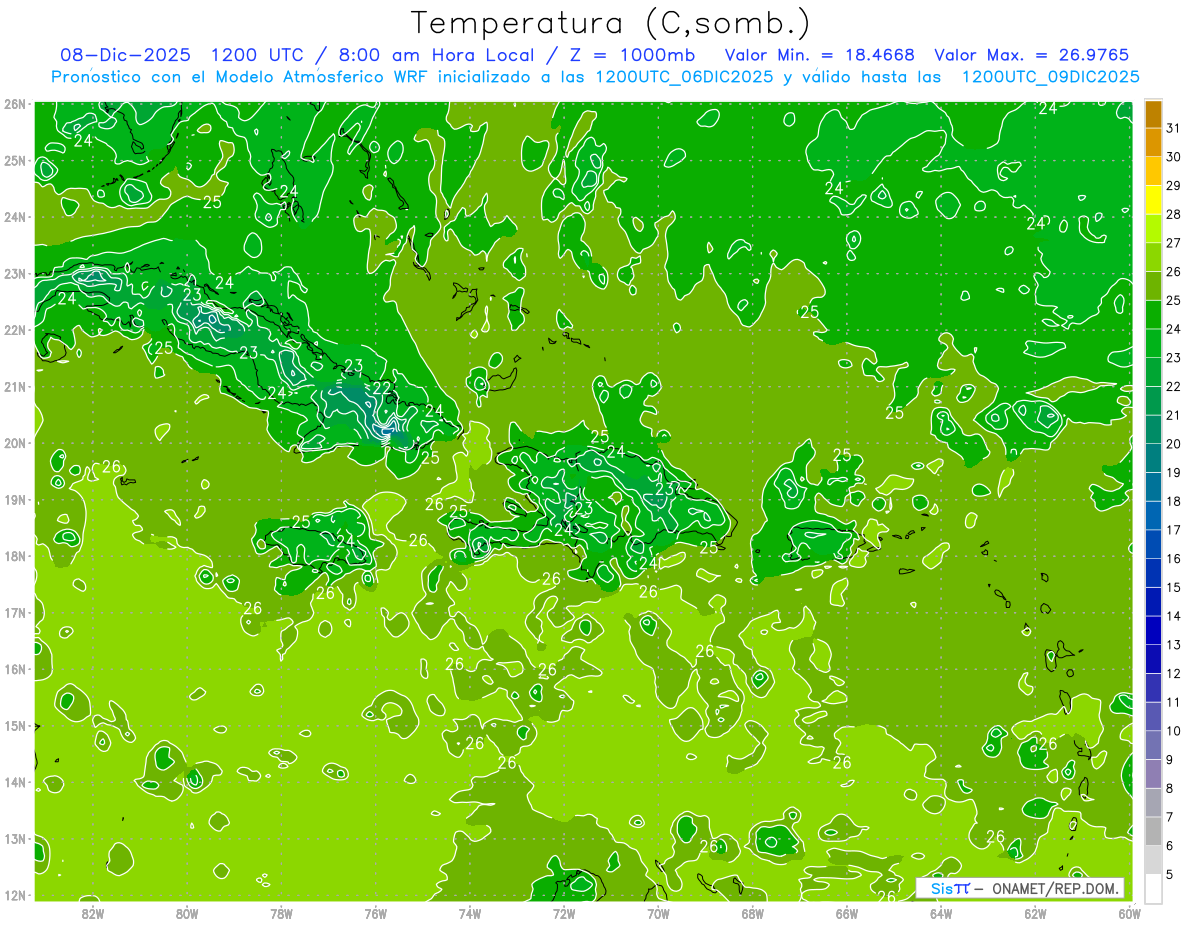1200x927 pixels.
Task: Click the "76W" longitude axis label
Action: 376,913
